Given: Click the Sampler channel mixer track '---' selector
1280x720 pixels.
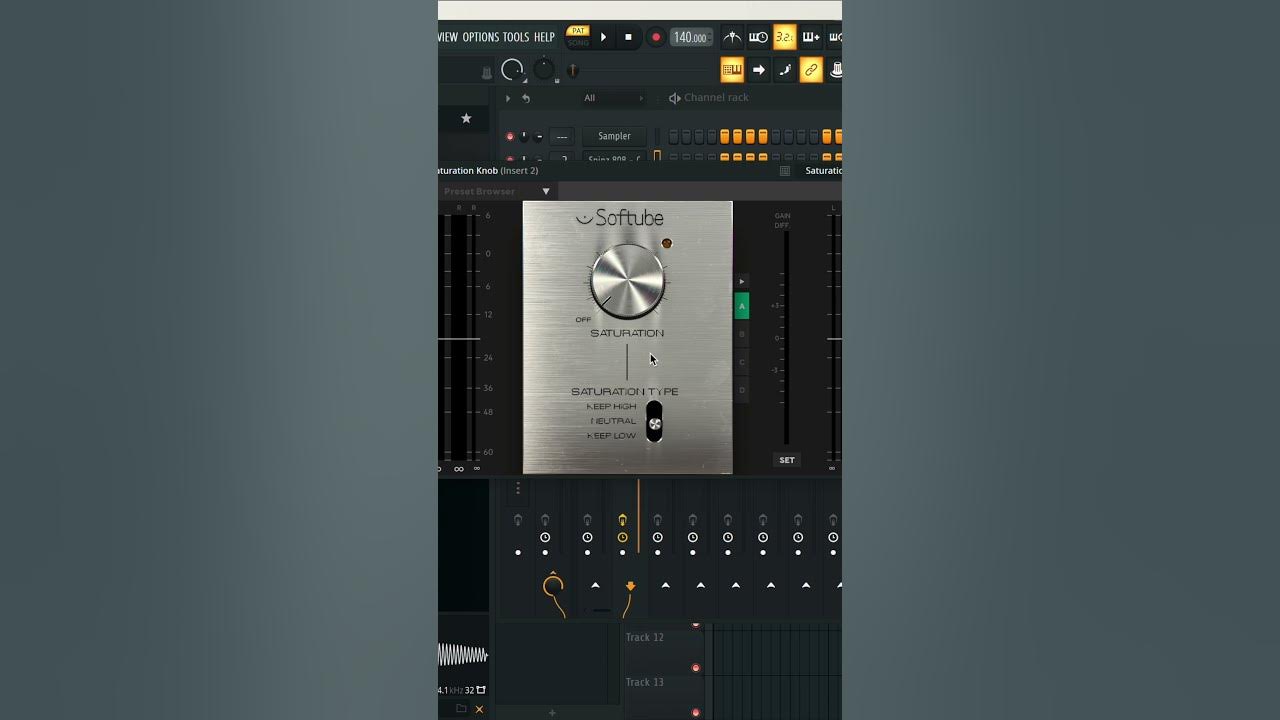Looking at the screenshot, I should click(562, 136).
